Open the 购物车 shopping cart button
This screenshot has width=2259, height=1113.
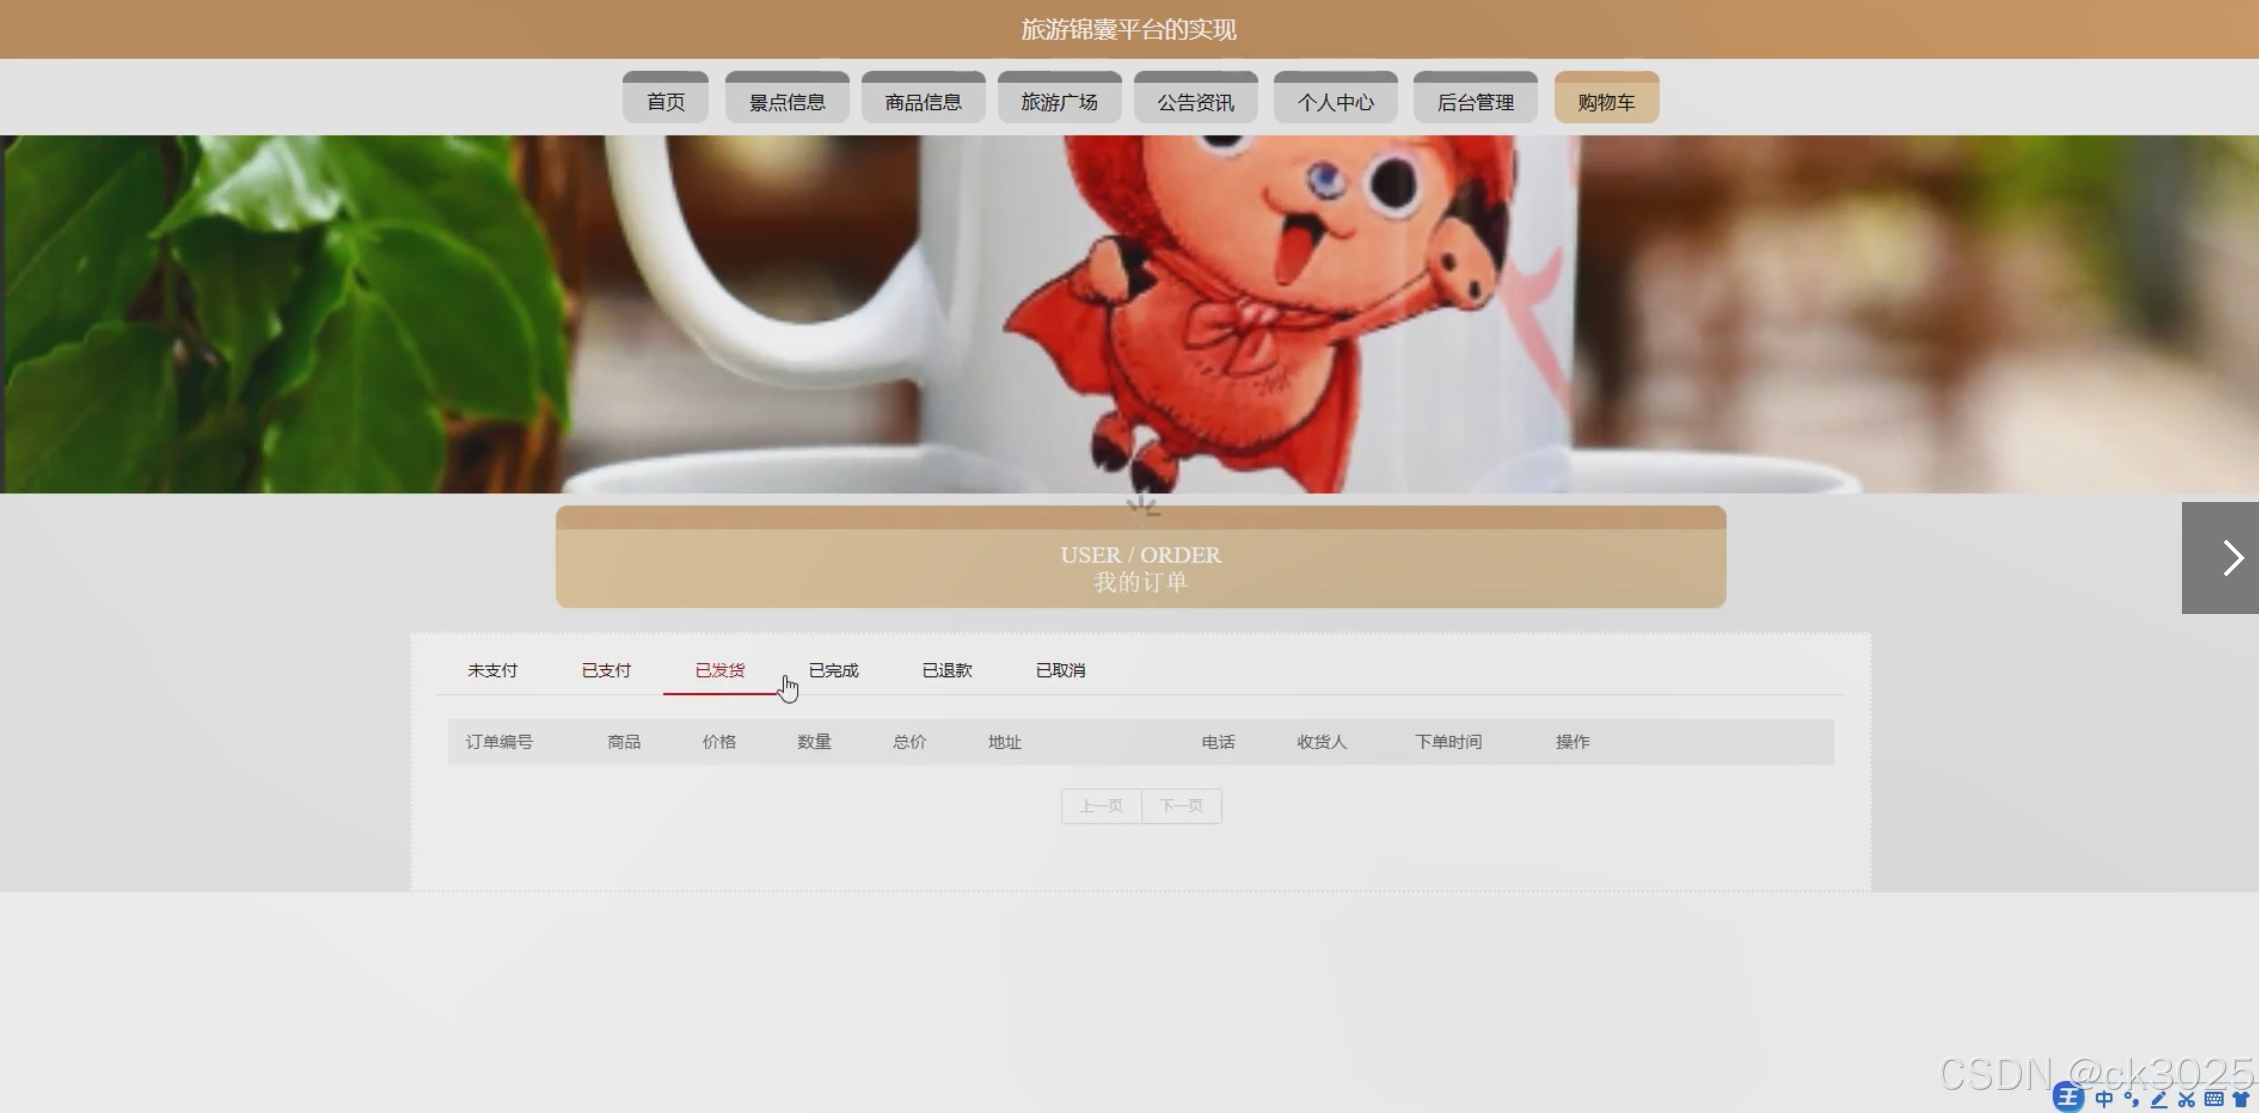click(1606, 101)
